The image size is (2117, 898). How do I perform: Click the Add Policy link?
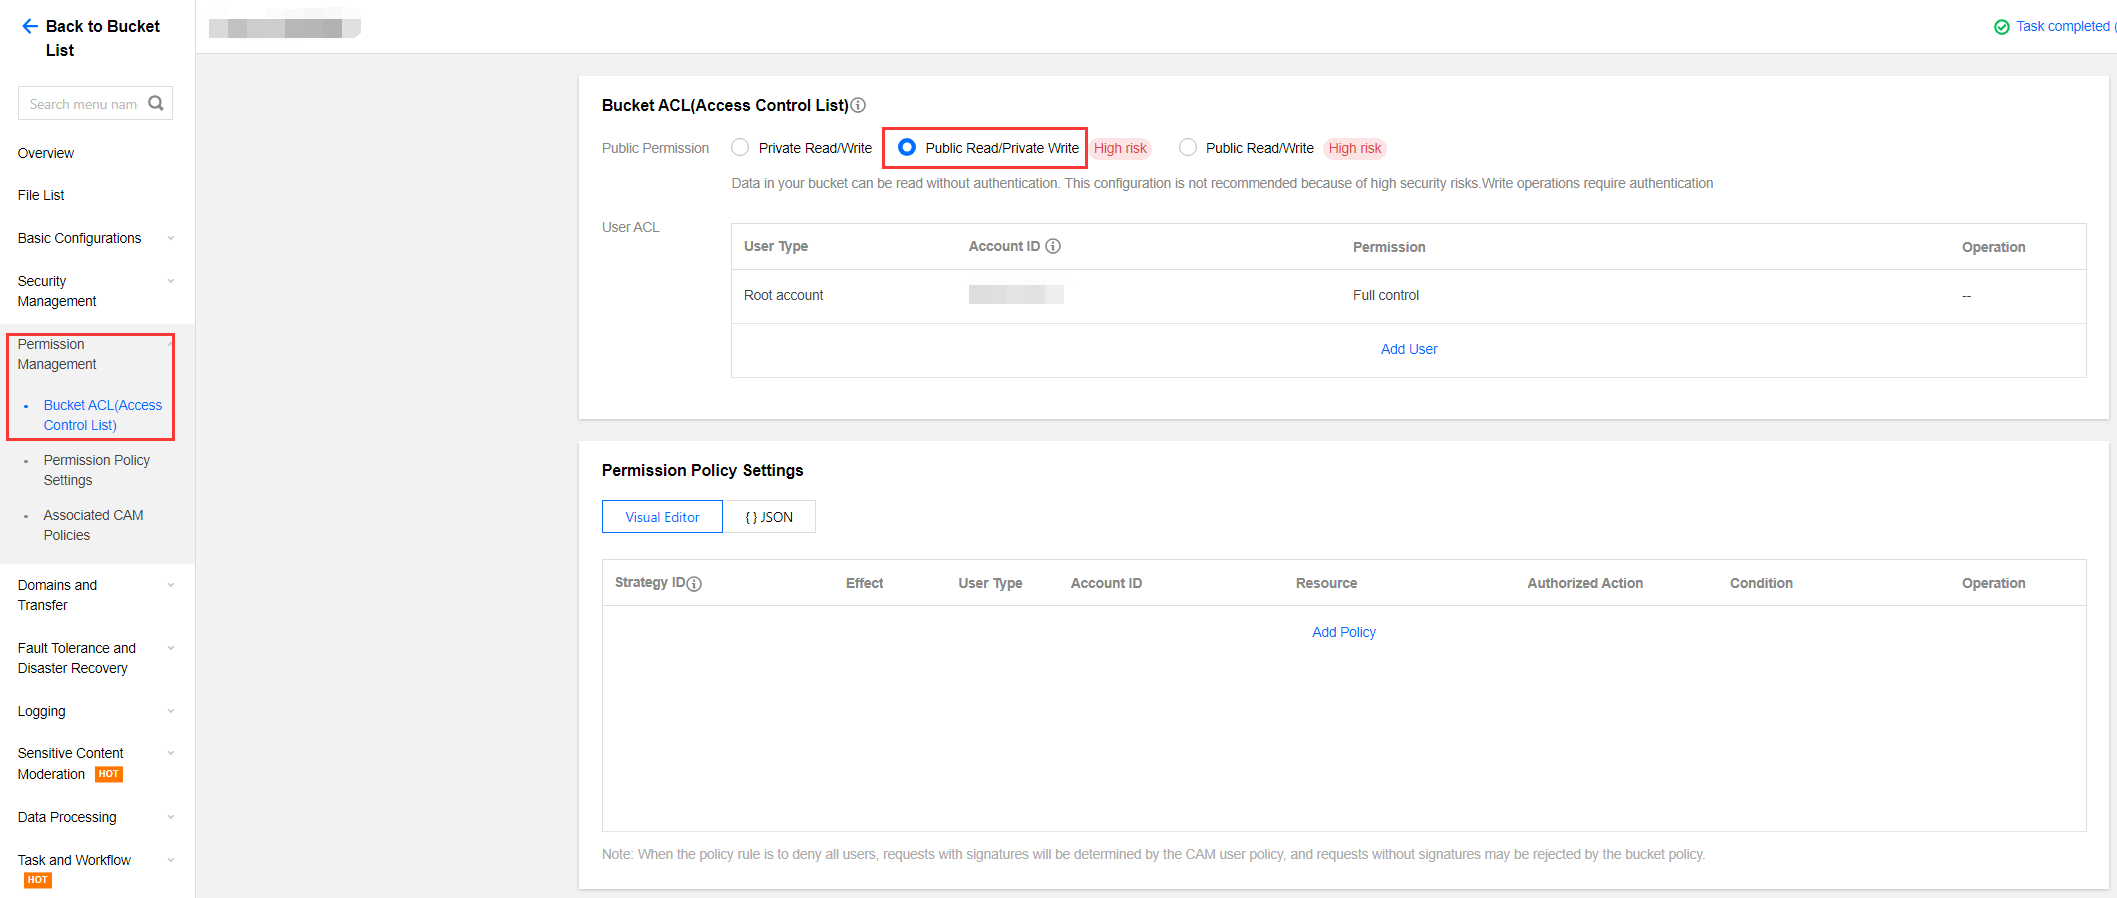tap(1343, 632)
